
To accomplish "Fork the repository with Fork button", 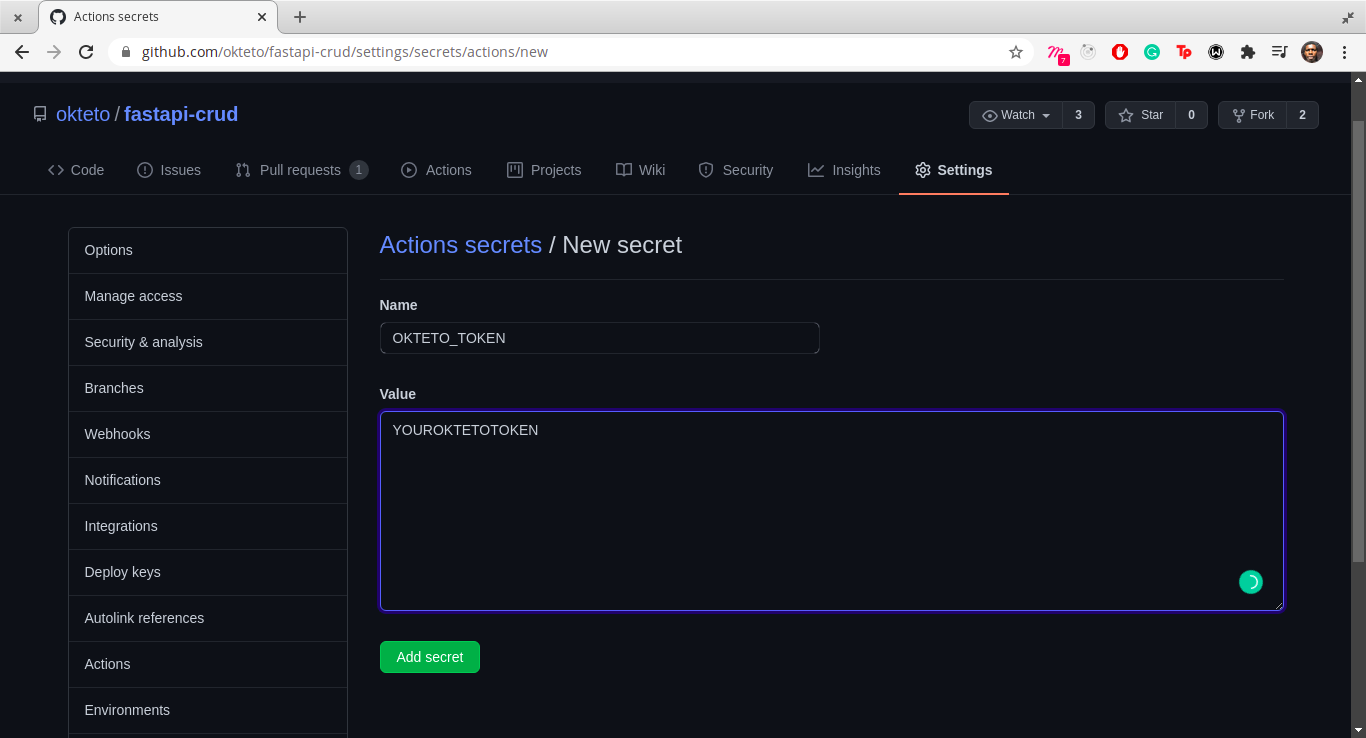I will 1252,115.
